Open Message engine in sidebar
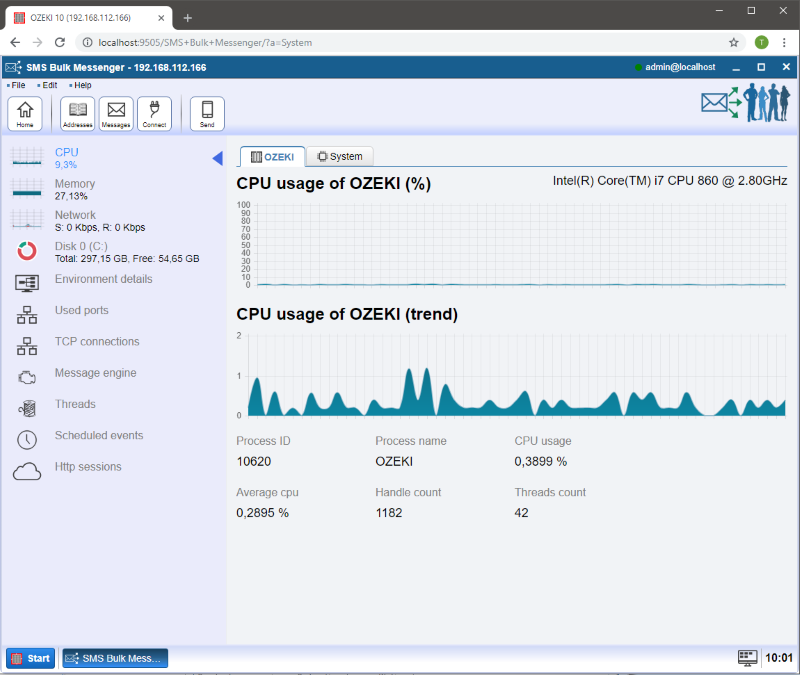This screenshot has height=675, width=800. click(95, 373)
